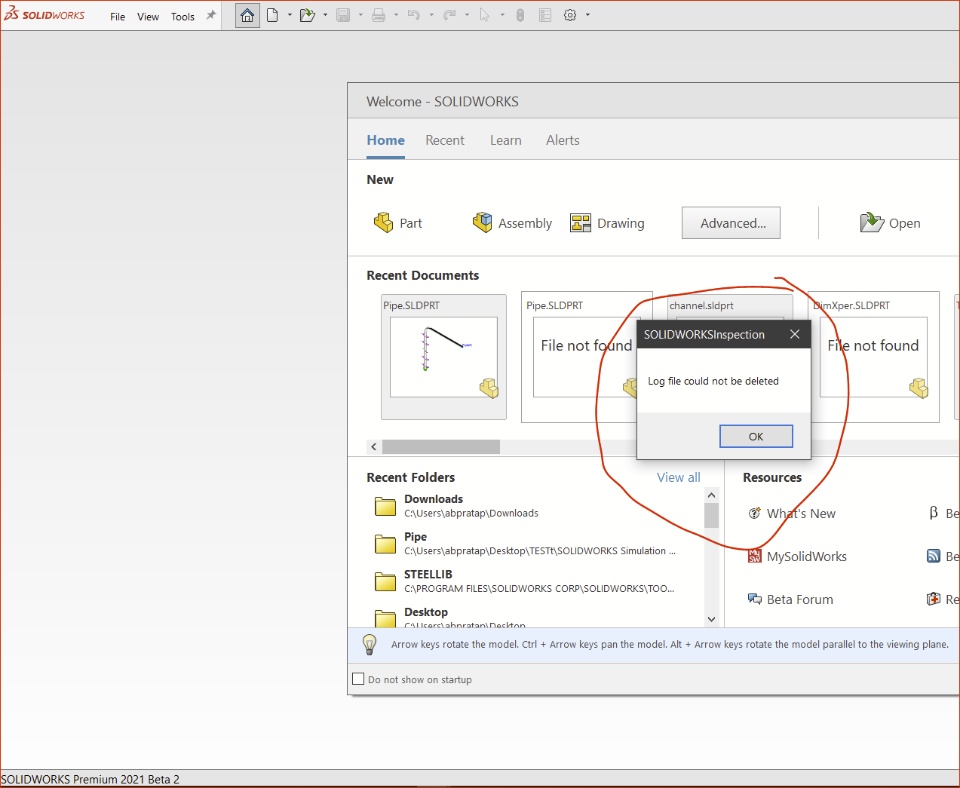This screenshot has width=960, height=788.
Task: Switch to the Alerts tab
Action: [x=563, y=140]
